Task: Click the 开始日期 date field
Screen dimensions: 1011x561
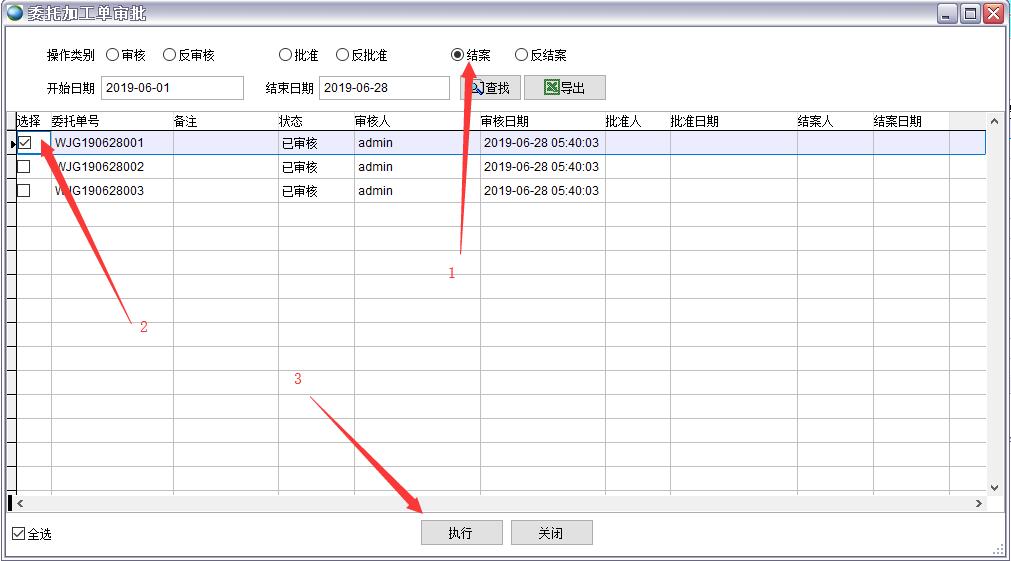Action: (172, 88)
